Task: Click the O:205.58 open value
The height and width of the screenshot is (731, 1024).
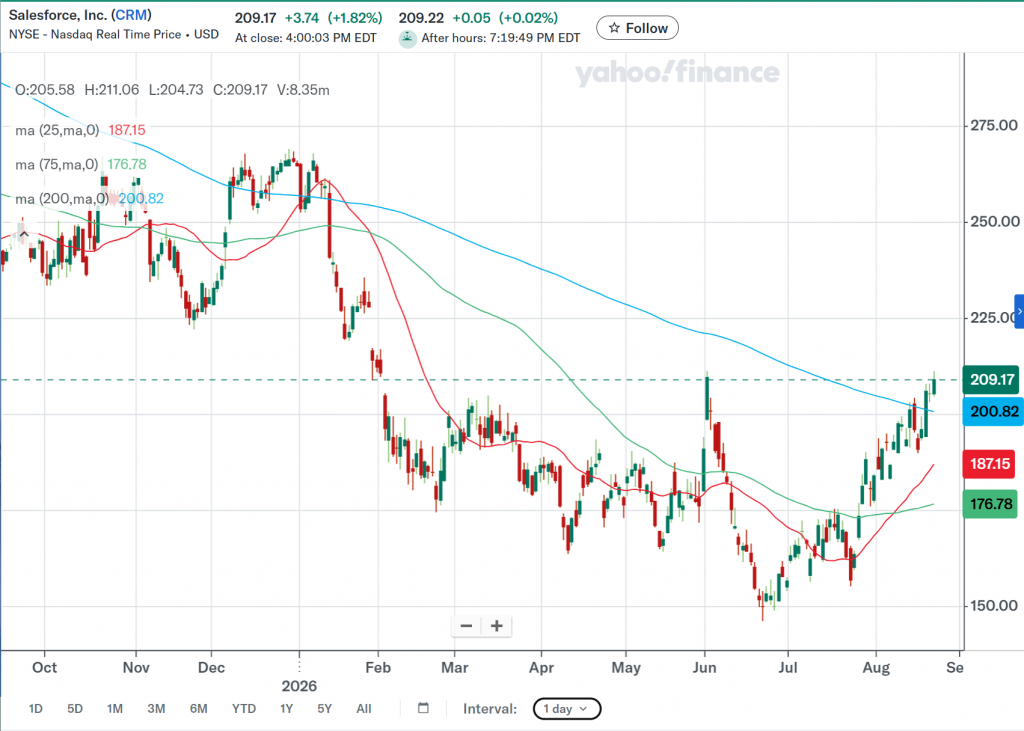Action: tap(44, 90)
